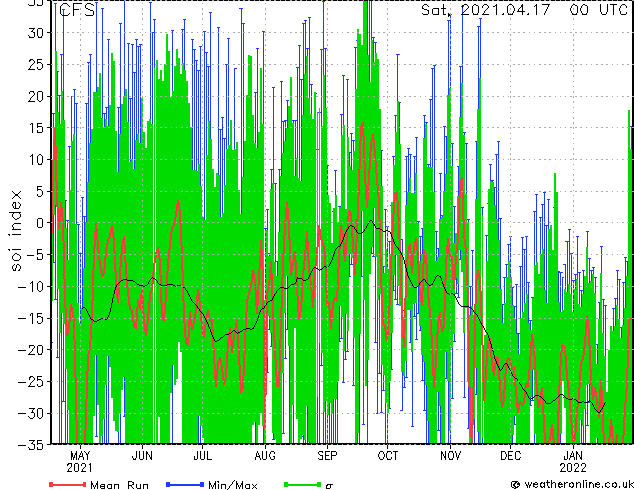Viewport: 634px width, 490px height.
Task: Click the sigma symbol legend label
Action: (x=329, y=486)
